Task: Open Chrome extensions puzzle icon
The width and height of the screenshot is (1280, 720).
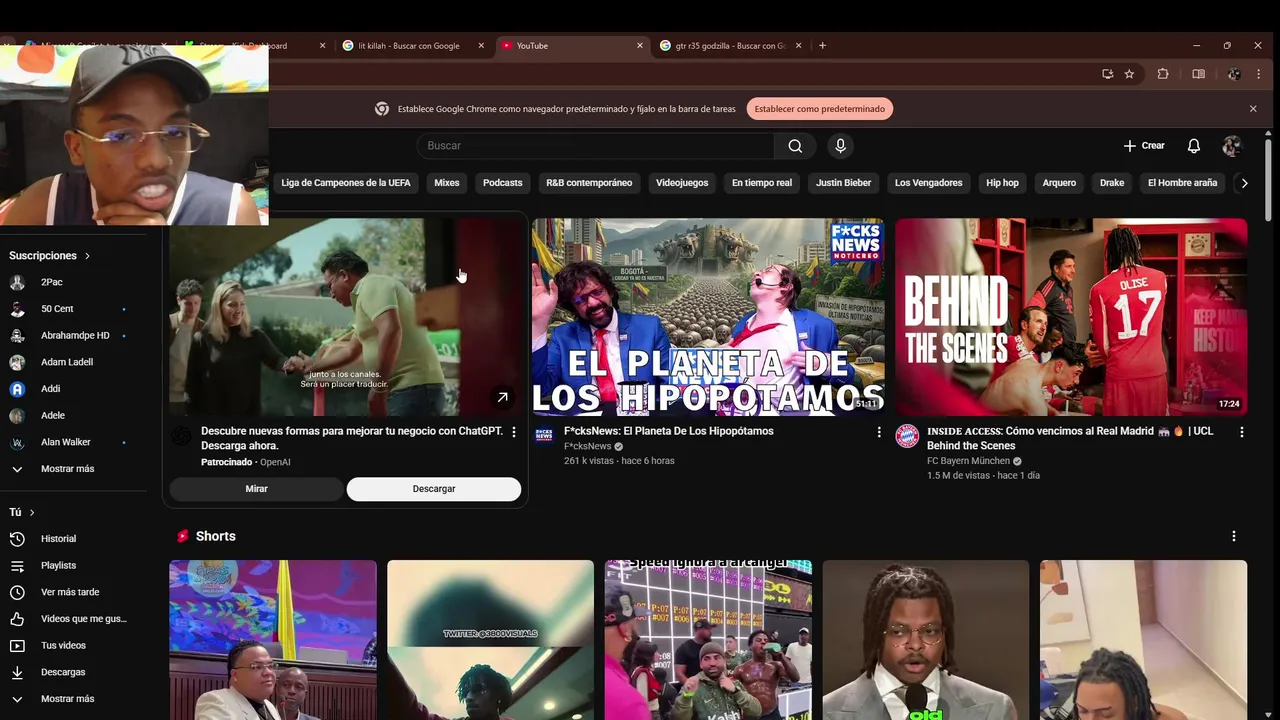Action: (1163, 74)
